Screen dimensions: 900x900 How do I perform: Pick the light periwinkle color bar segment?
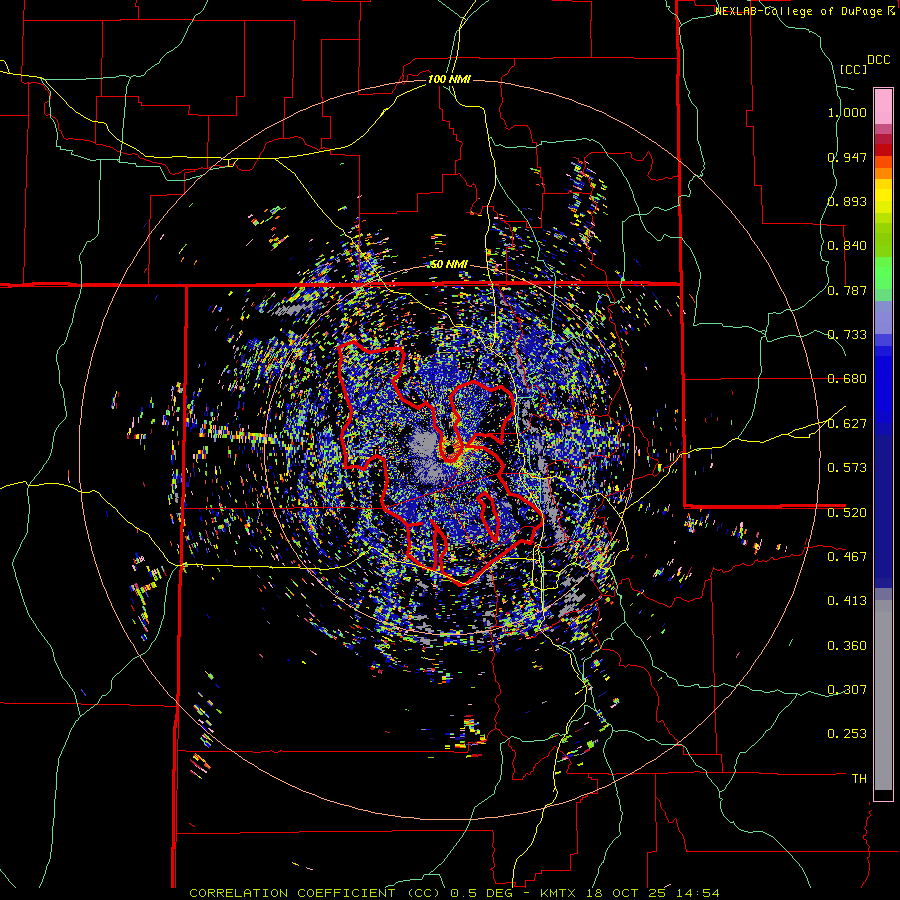coord(883,317)
